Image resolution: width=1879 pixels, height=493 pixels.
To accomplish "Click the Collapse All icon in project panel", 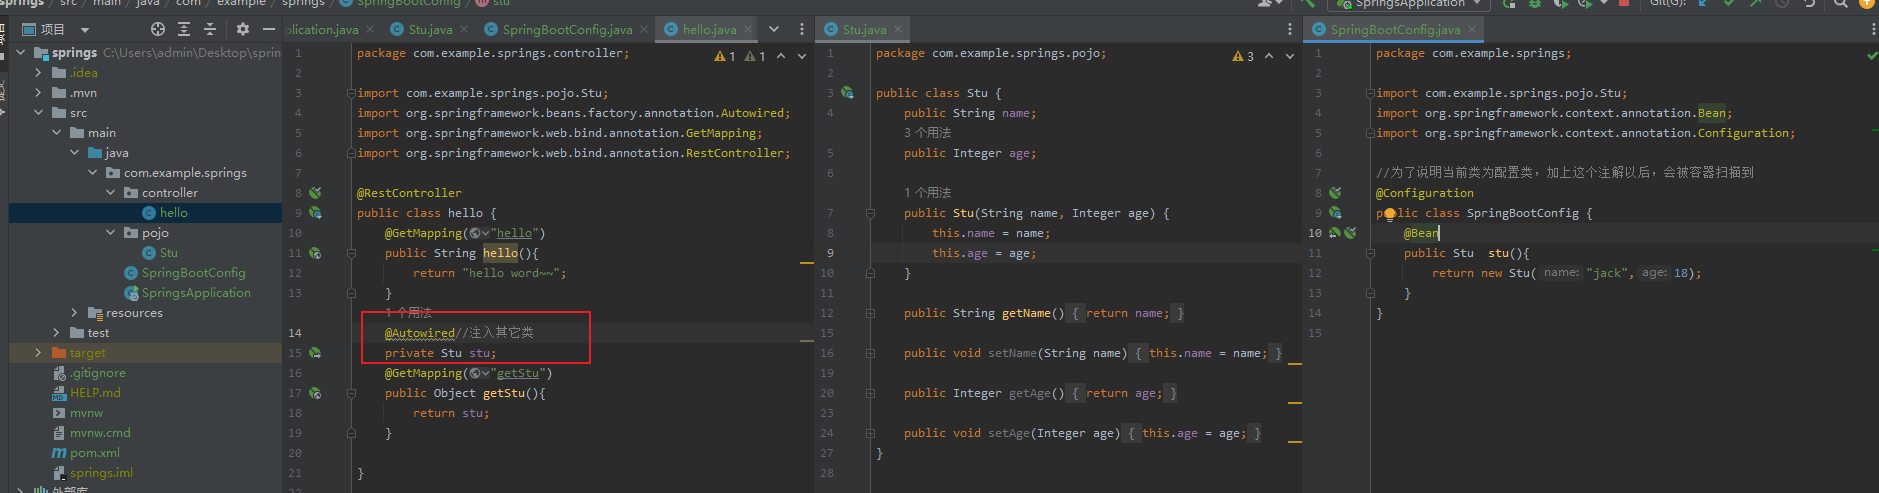I will coord(210,29).
